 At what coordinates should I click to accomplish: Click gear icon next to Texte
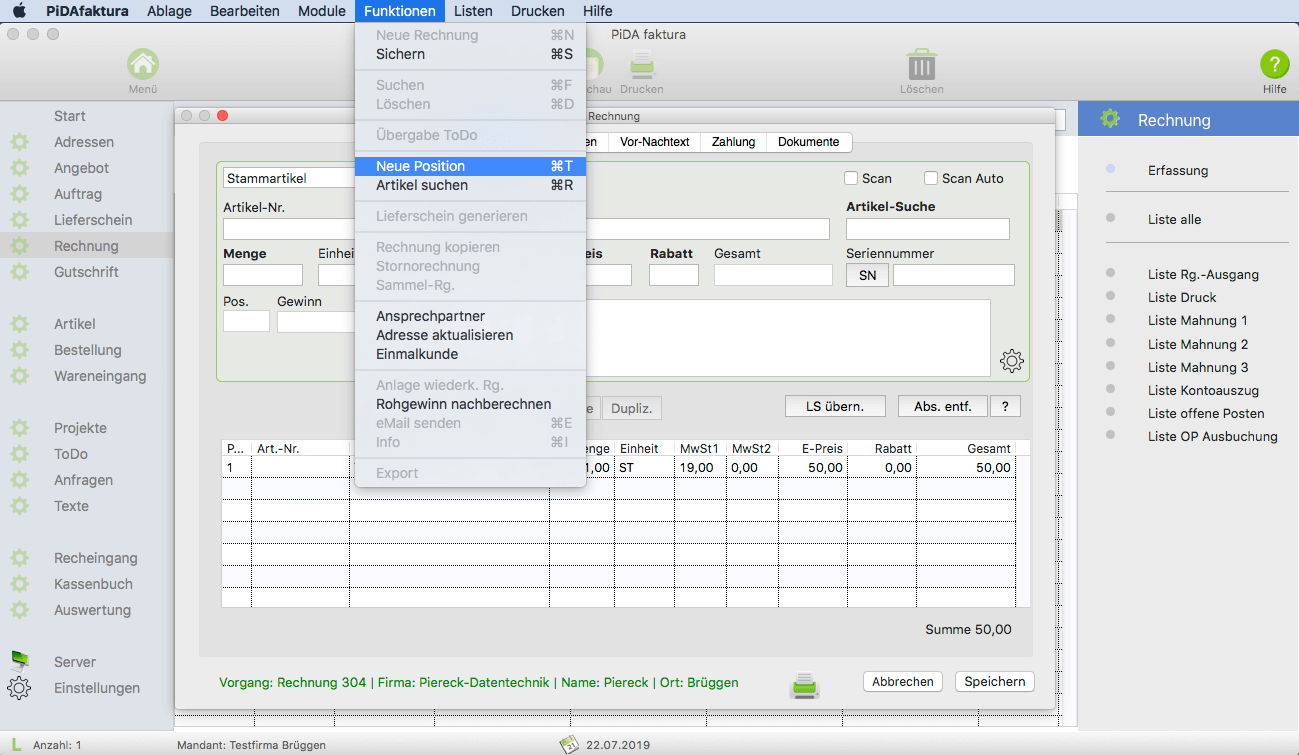point(20,506)
